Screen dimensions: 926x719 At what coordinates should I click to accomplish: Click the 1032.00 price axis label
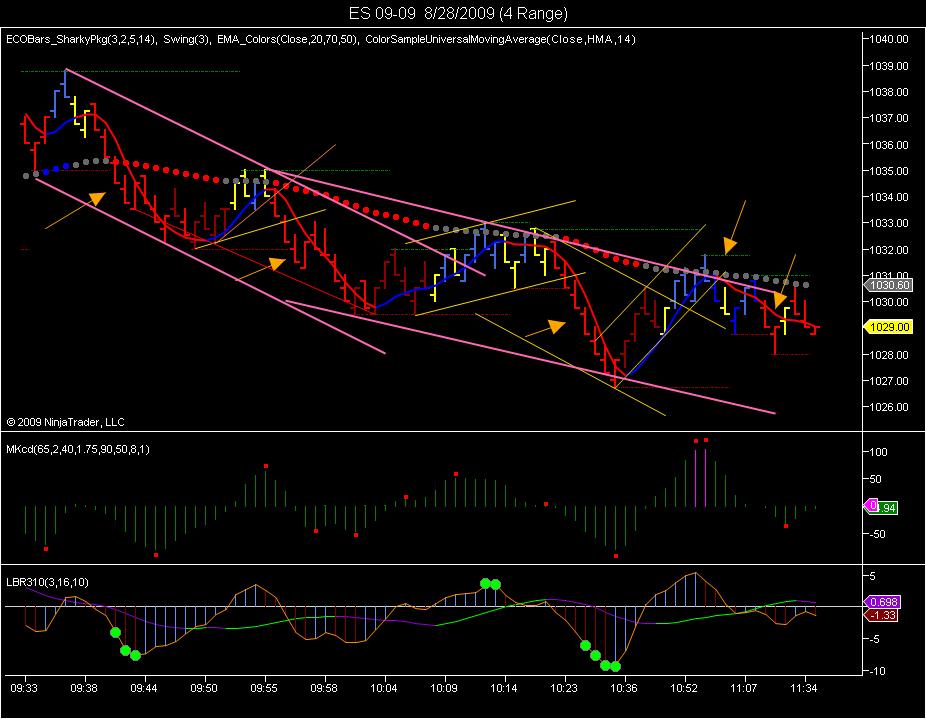(x=889, y=250)
